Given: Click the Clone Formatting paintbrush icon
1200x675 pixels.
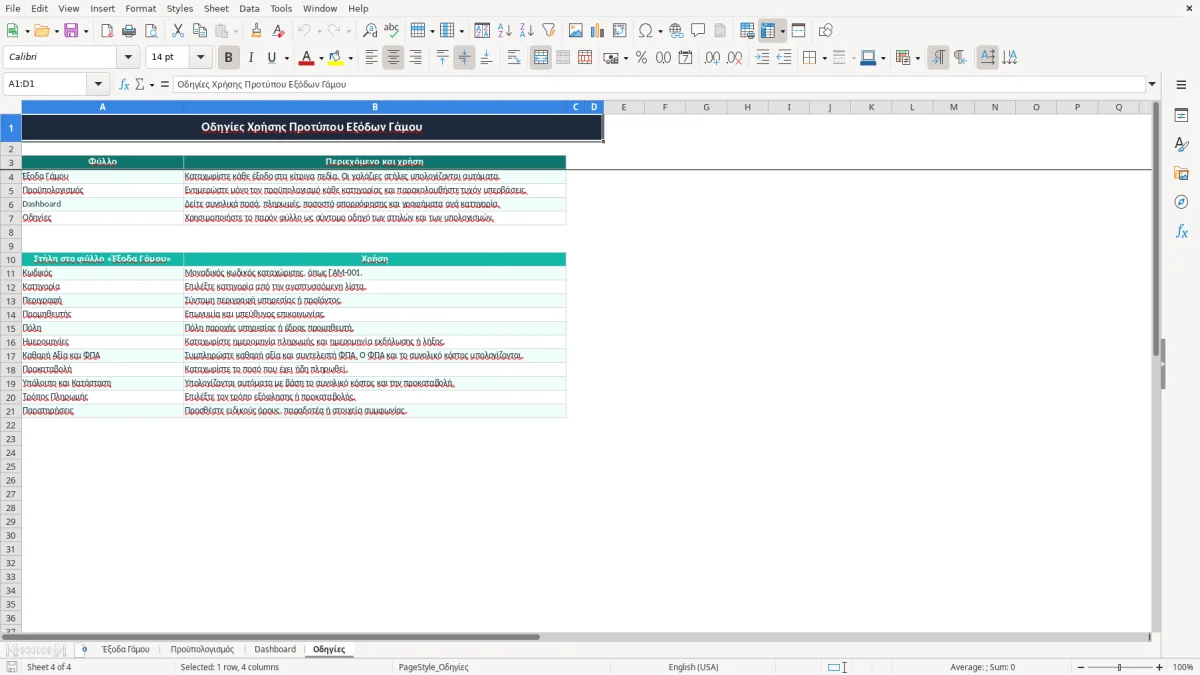Looking at the screenshot, I should (x=256, y=31).
